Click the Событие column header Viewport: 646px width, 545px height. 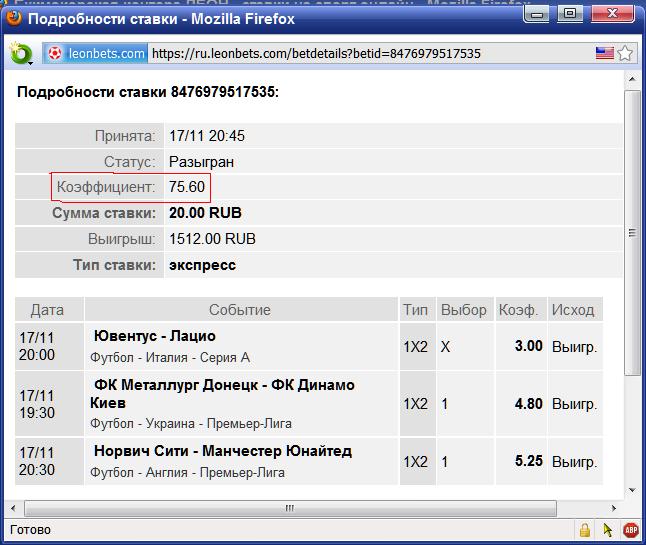pos(240,310)
